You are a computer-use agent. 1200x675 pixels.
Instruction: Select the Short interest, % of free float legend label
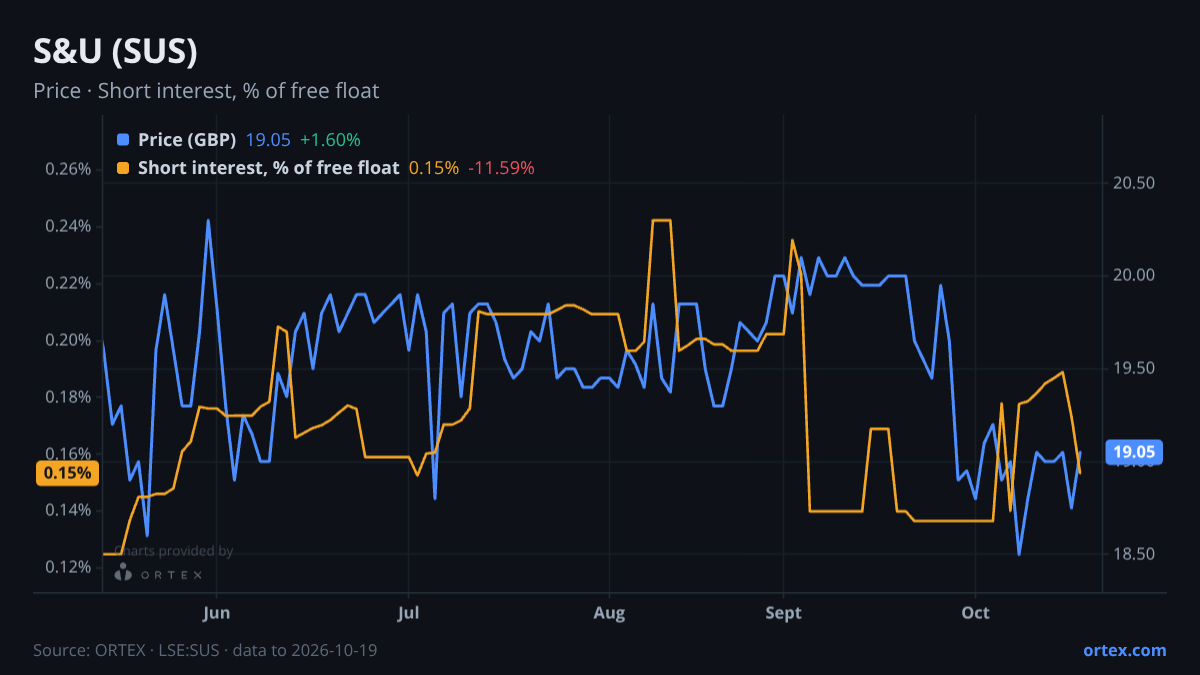click(x=269, y=168)
